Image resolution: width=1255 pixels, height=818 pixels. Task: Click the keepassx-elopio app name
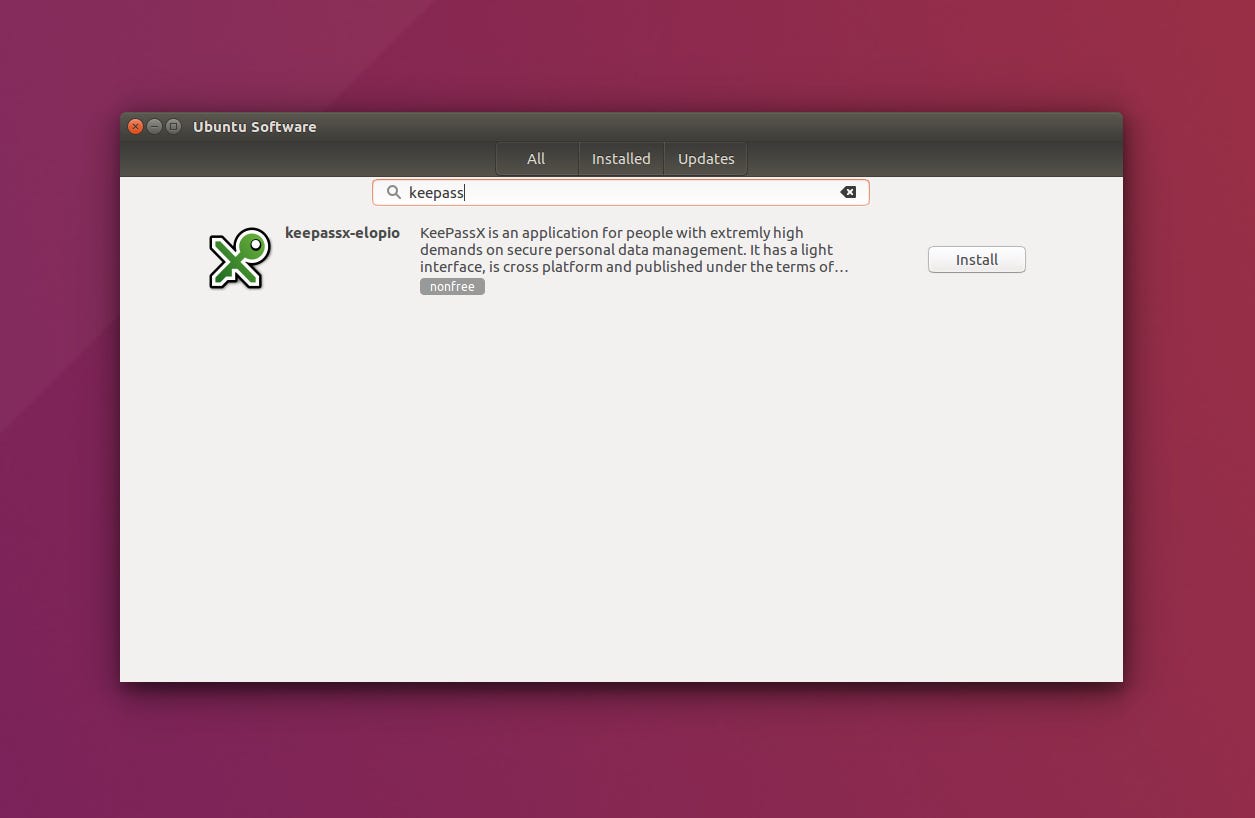click(x=342, y=232)
